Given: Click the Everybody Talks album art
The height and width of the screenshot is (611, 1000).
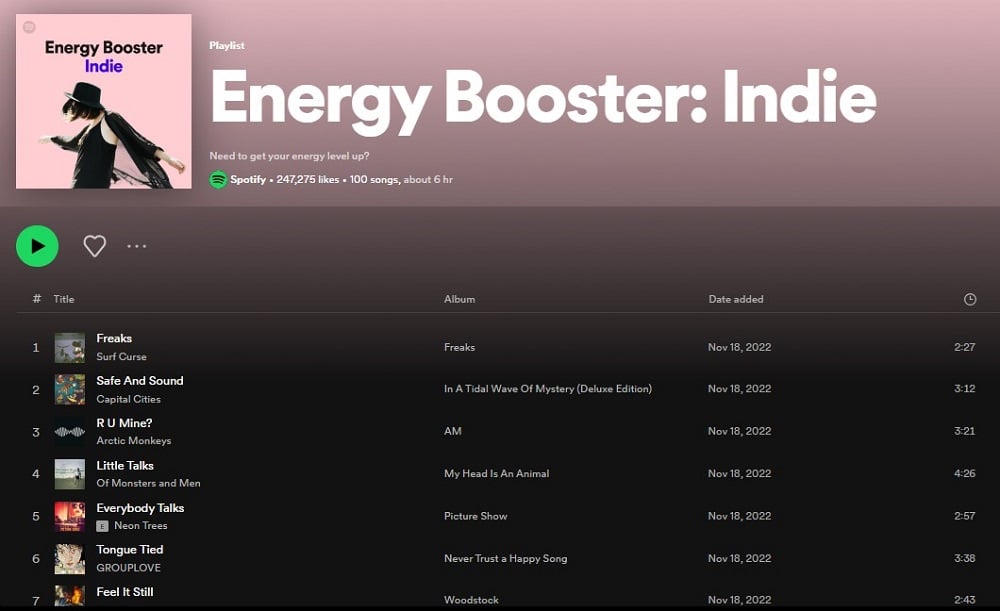Looking at the screenshot, I should 70,516.
